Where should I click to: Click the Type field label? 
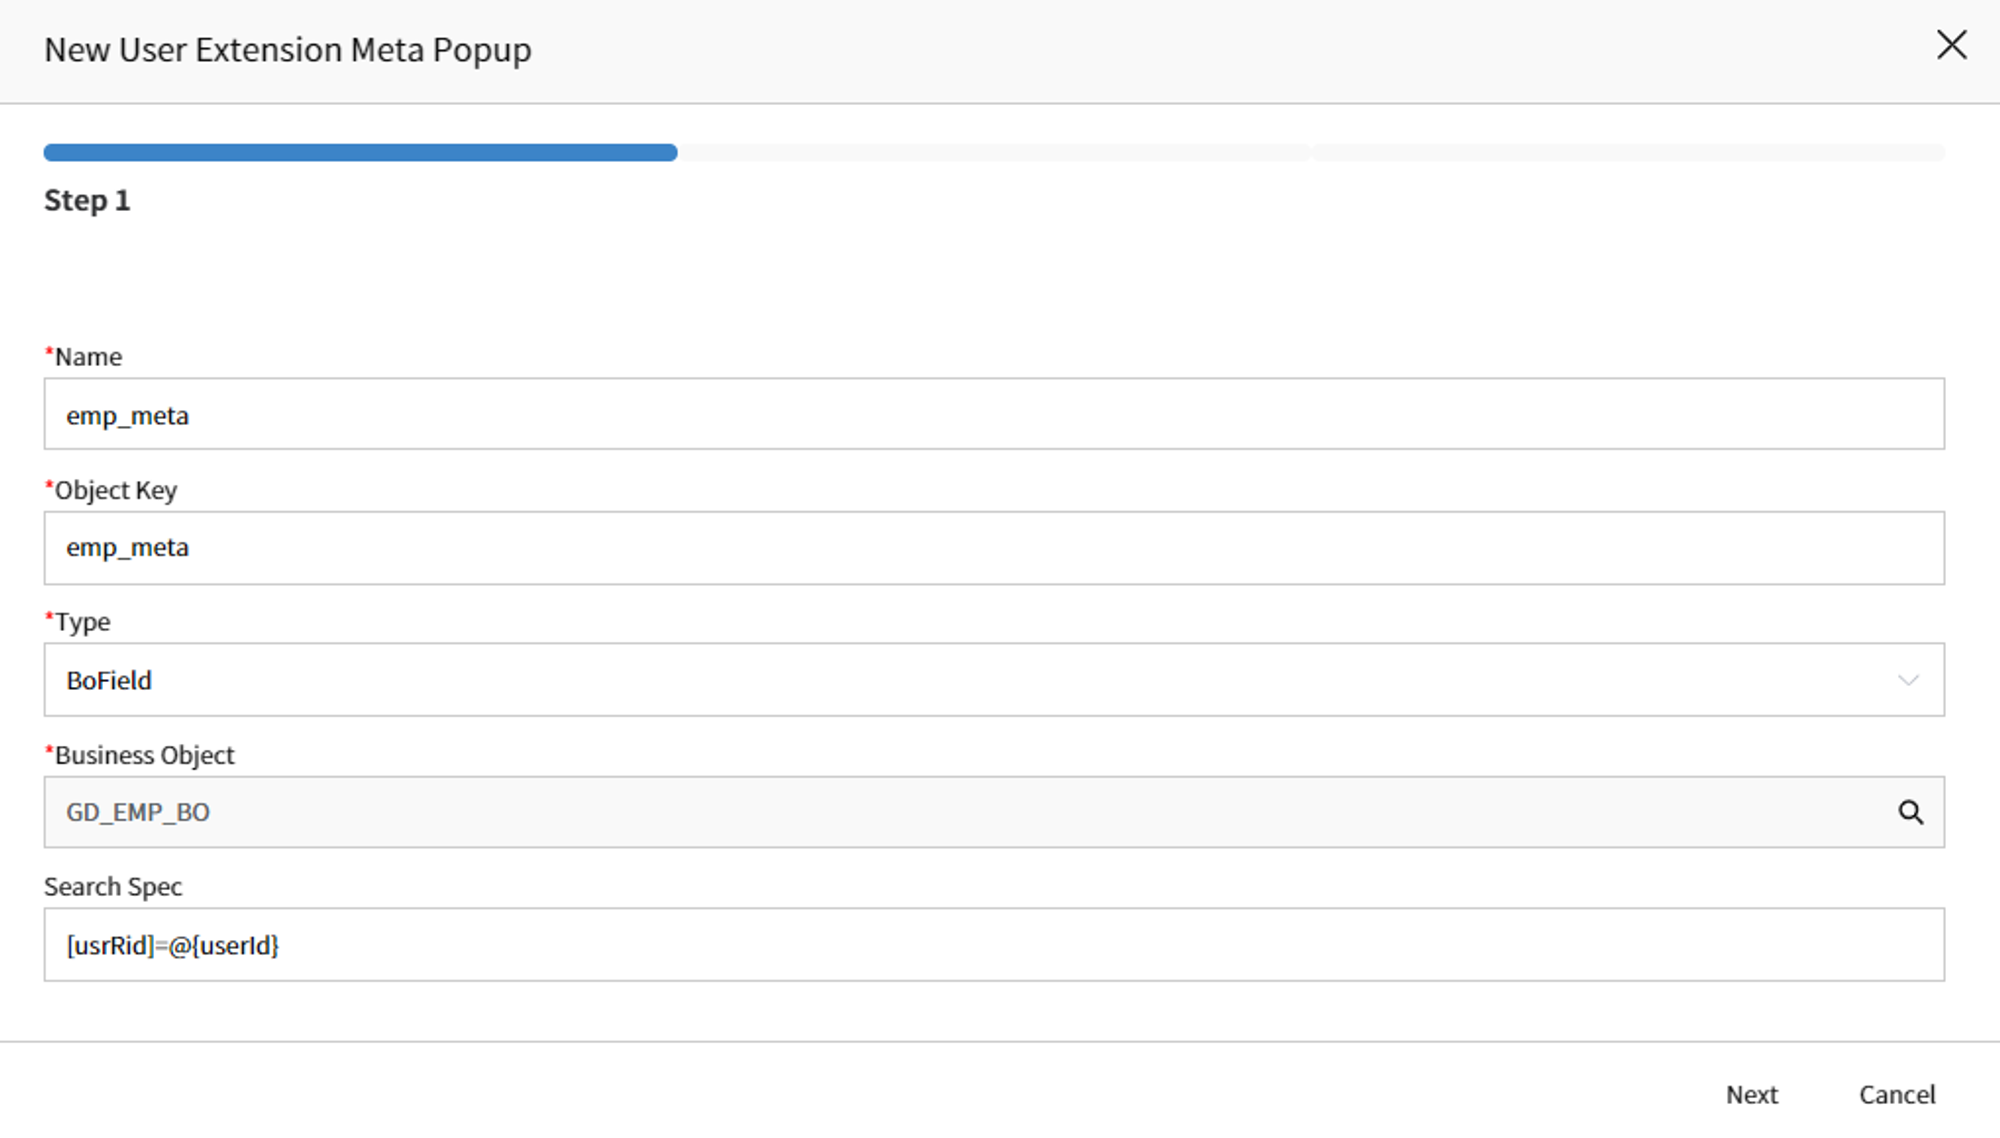pyautogui.click(x=77, y=622)
